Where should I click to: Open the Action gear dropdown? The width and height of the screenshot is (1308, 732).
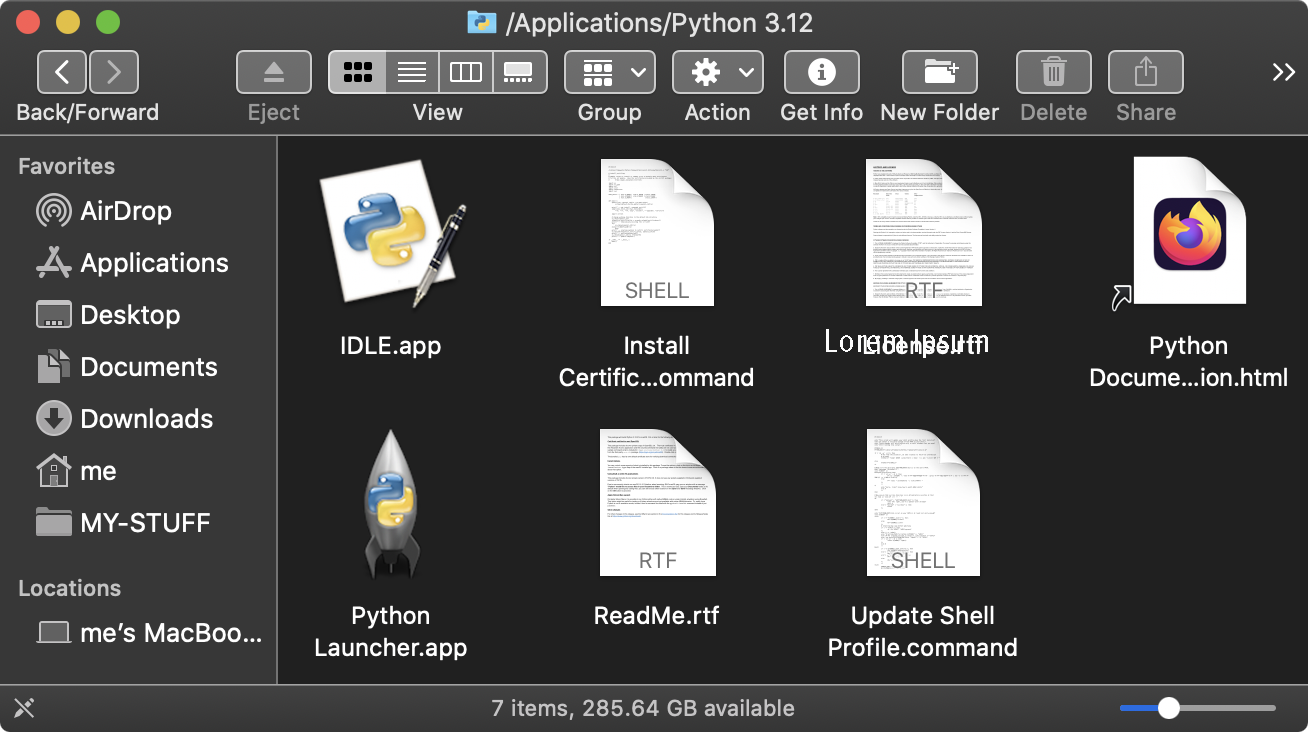pyautogui.click(x=717, y=72)
